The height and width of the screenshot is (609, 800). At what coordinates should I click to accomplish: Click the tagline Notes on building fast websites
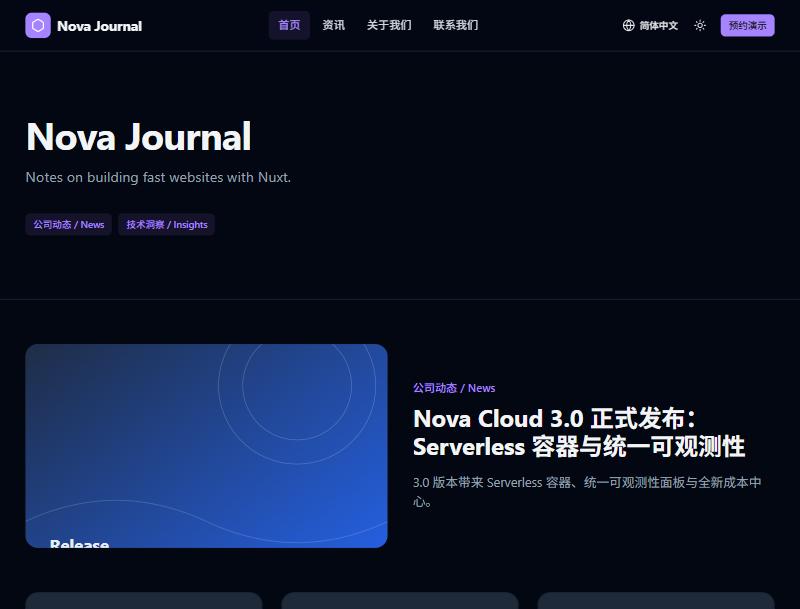tap(158, 177)
